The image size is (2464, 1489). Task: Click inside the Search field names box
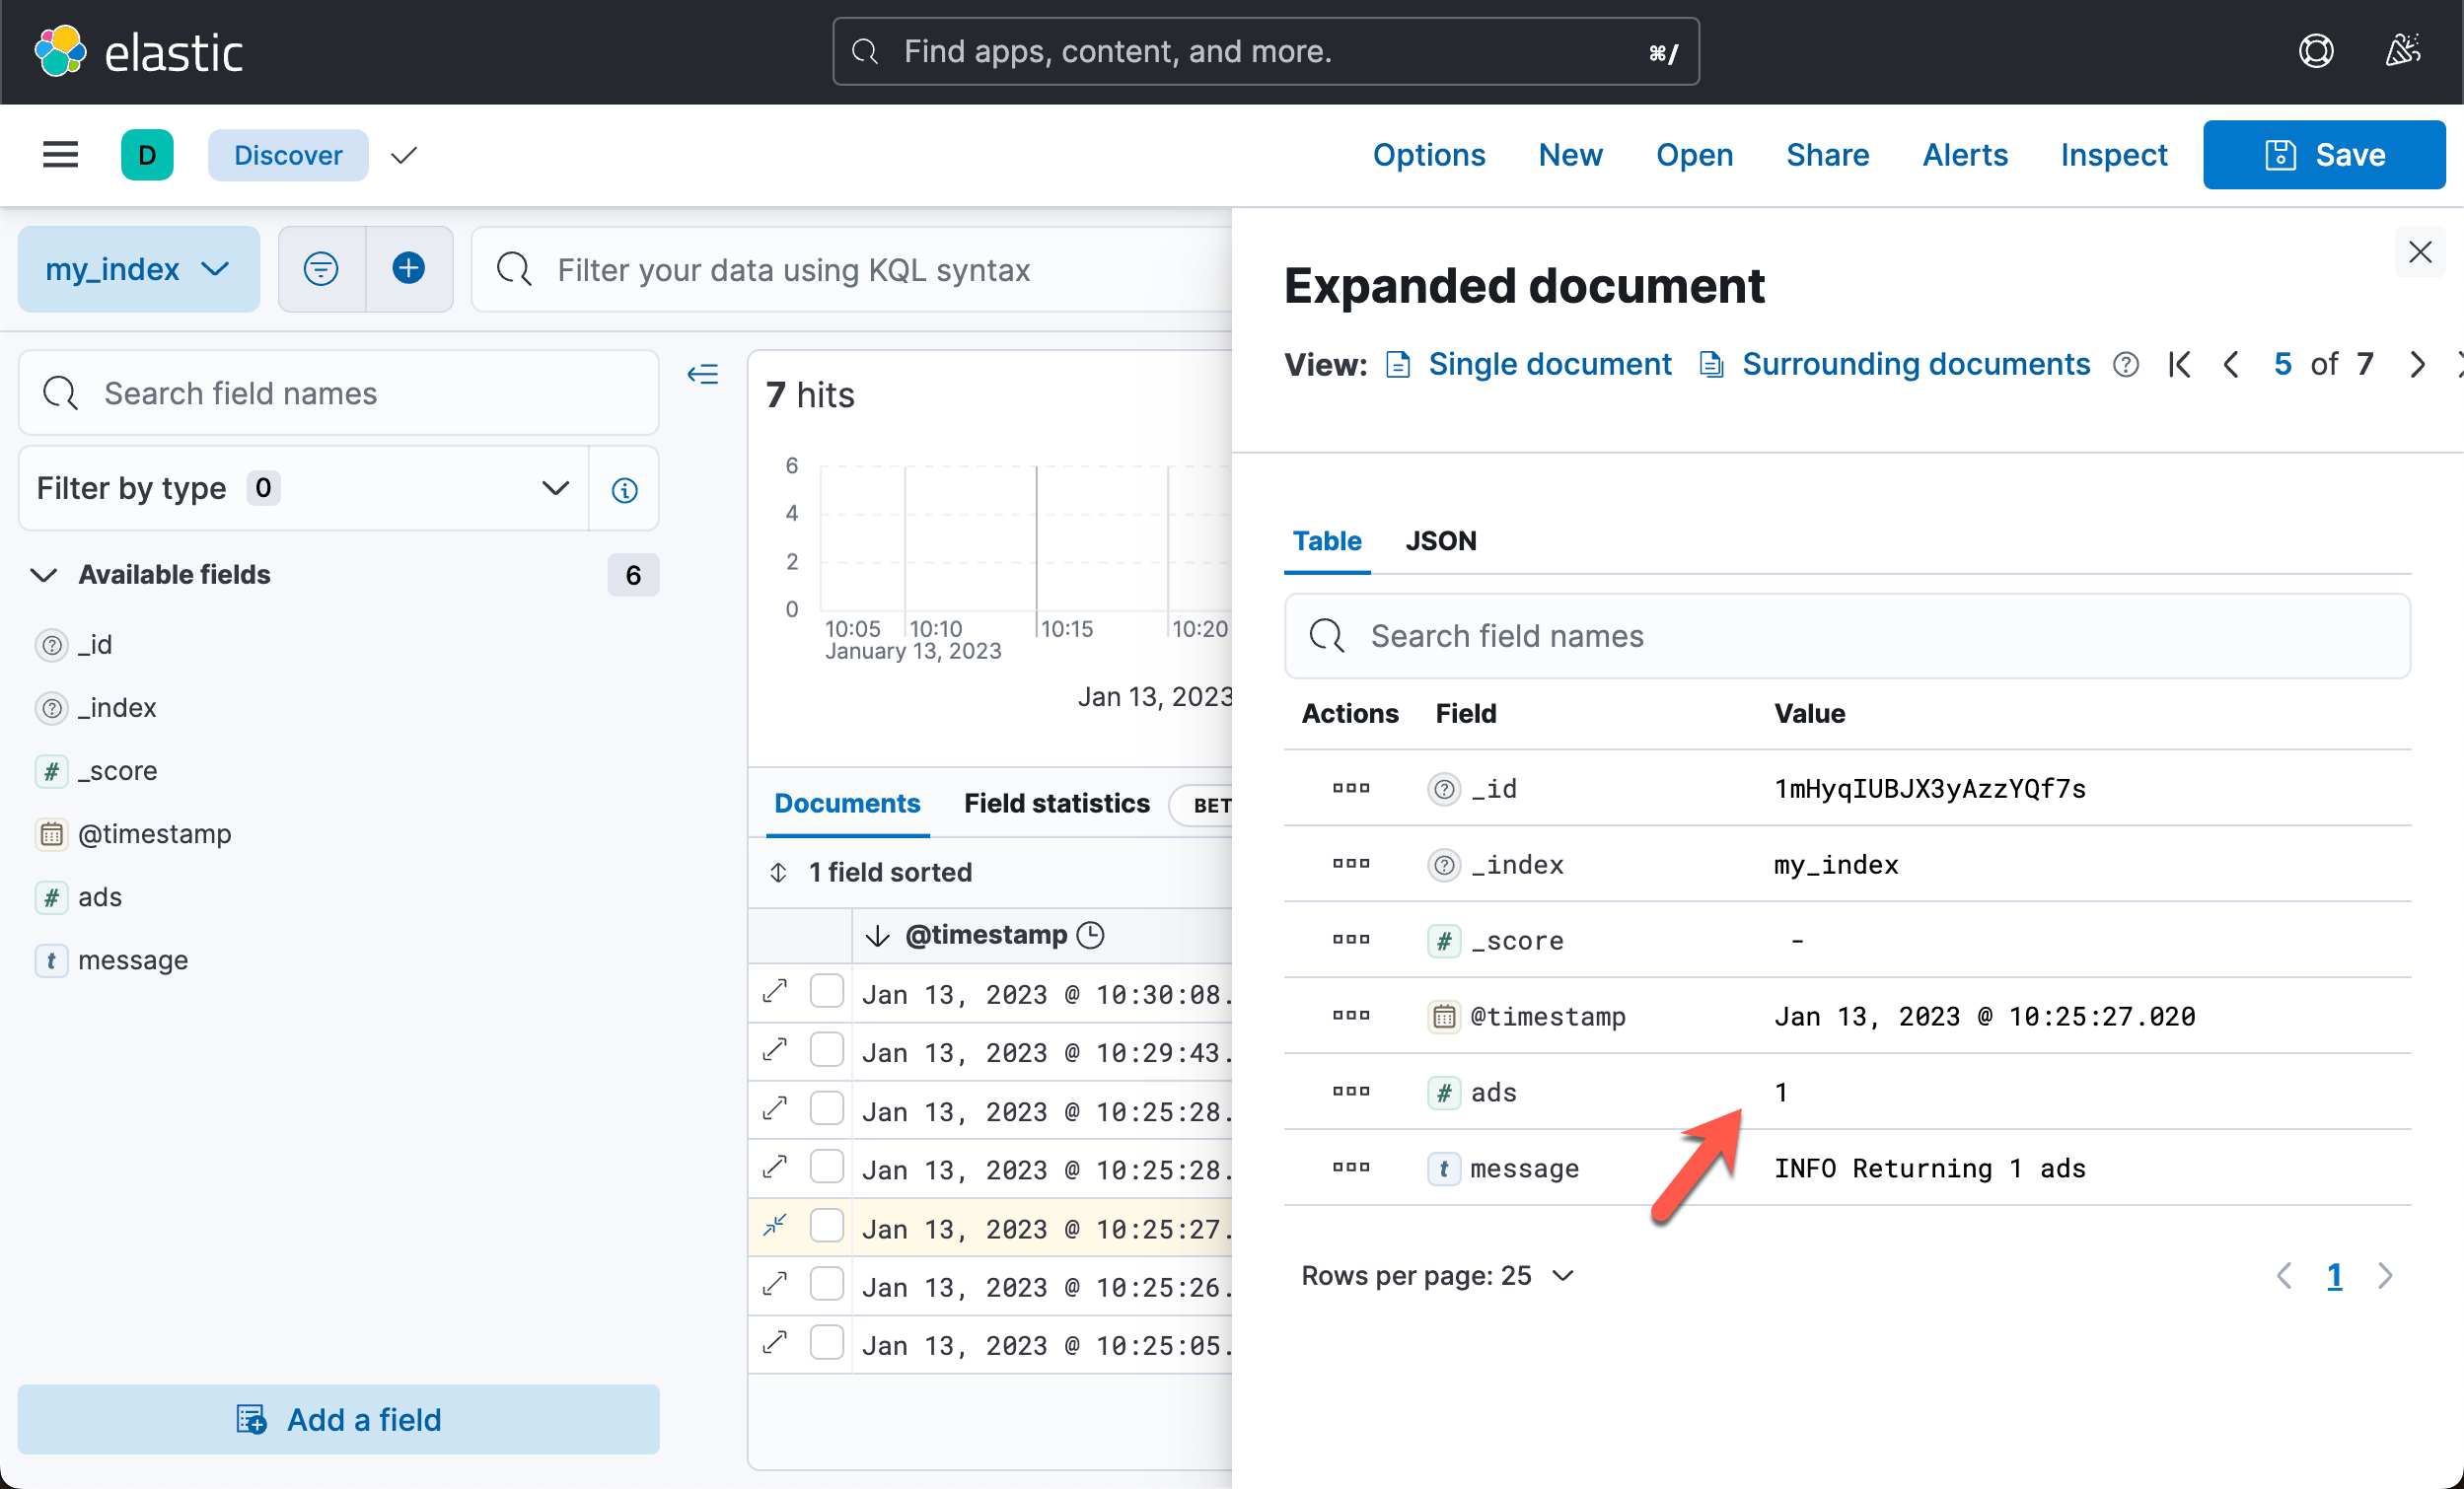(x=340, y=393)
